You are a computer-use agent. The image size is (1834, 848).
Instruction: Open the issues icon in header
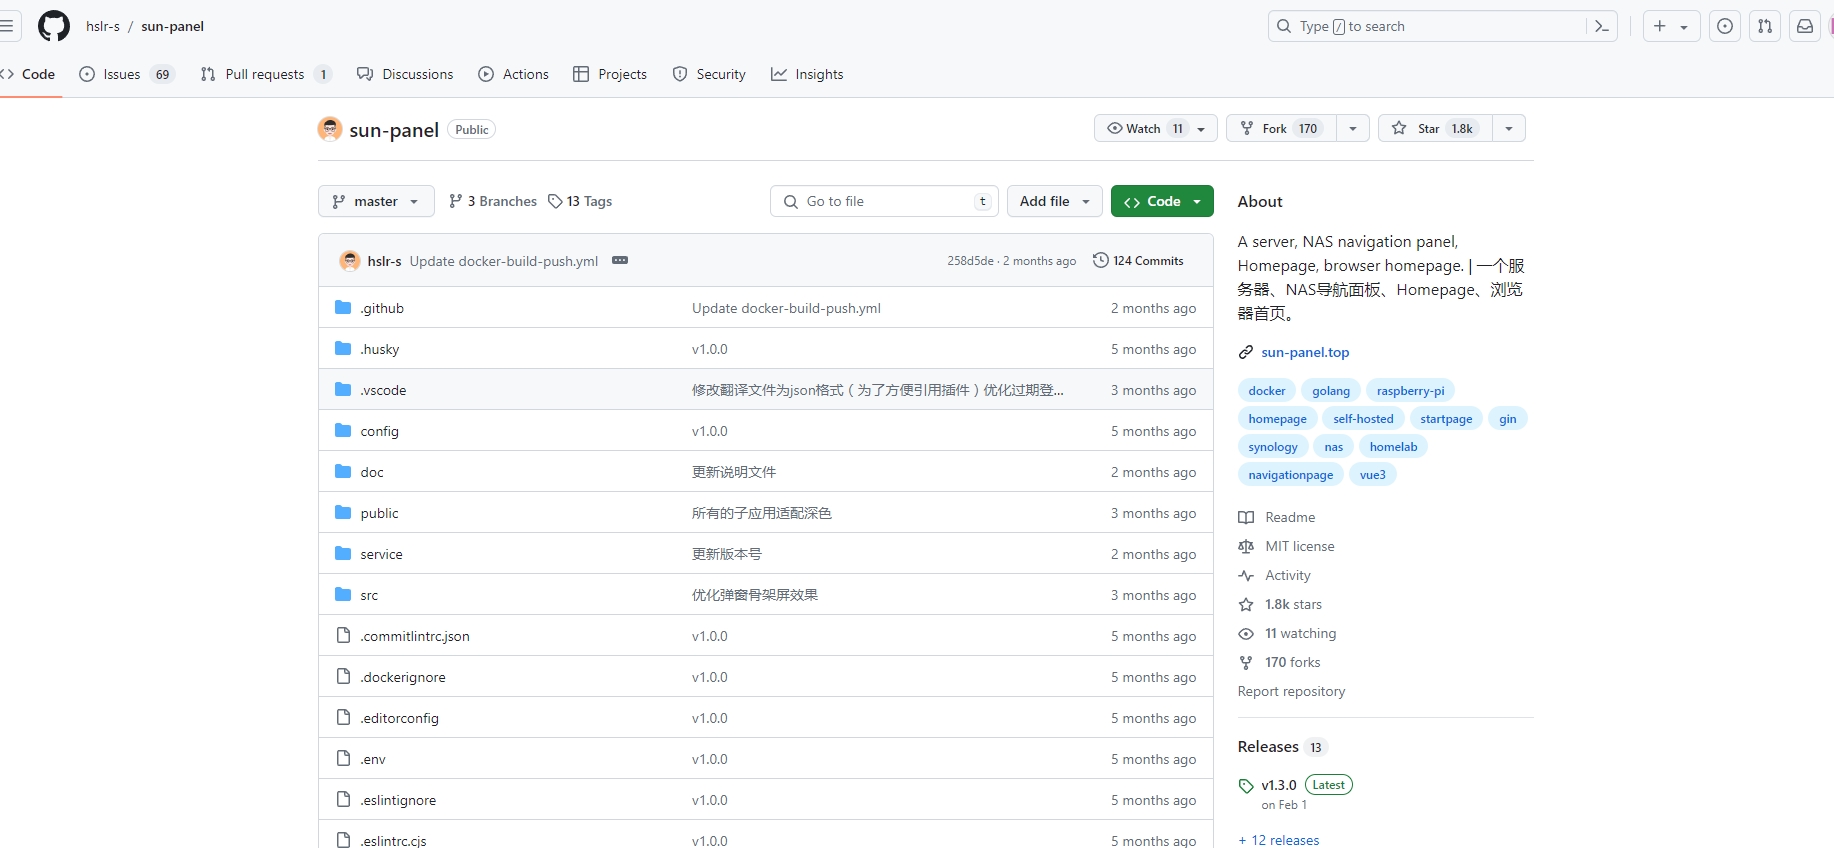1725,26
